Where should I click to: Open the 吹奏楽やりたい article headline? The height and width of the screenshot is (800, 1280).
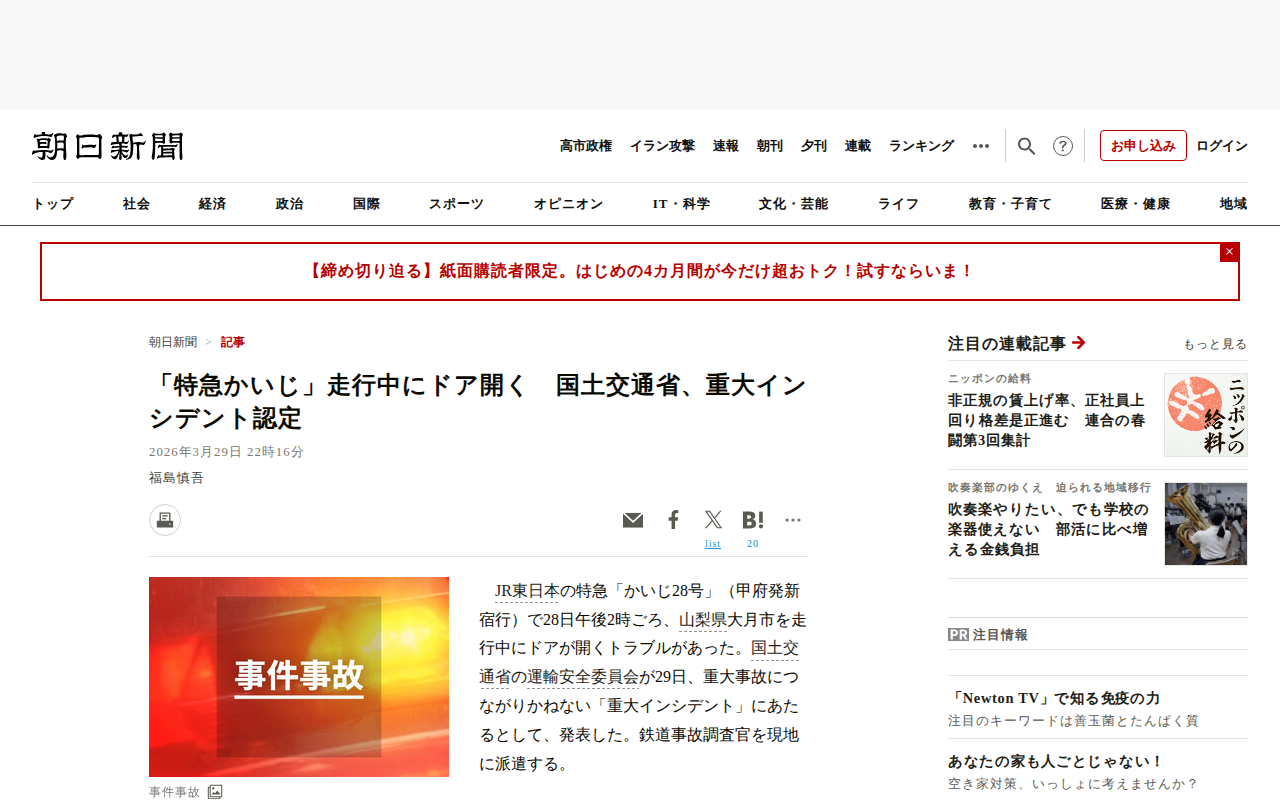pyautogui.click(x=1048, y=529)
